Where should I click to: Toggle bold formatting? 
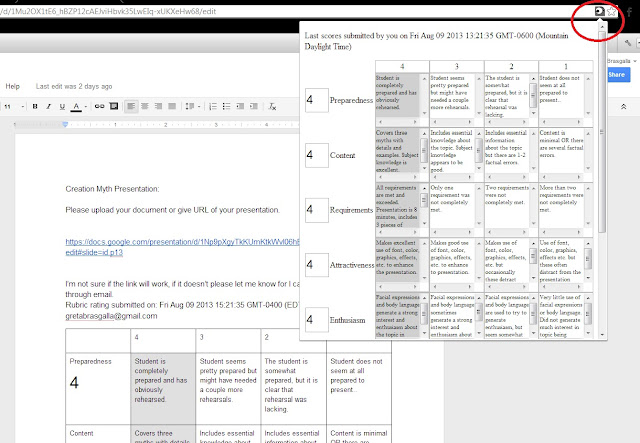pos(35,106)
